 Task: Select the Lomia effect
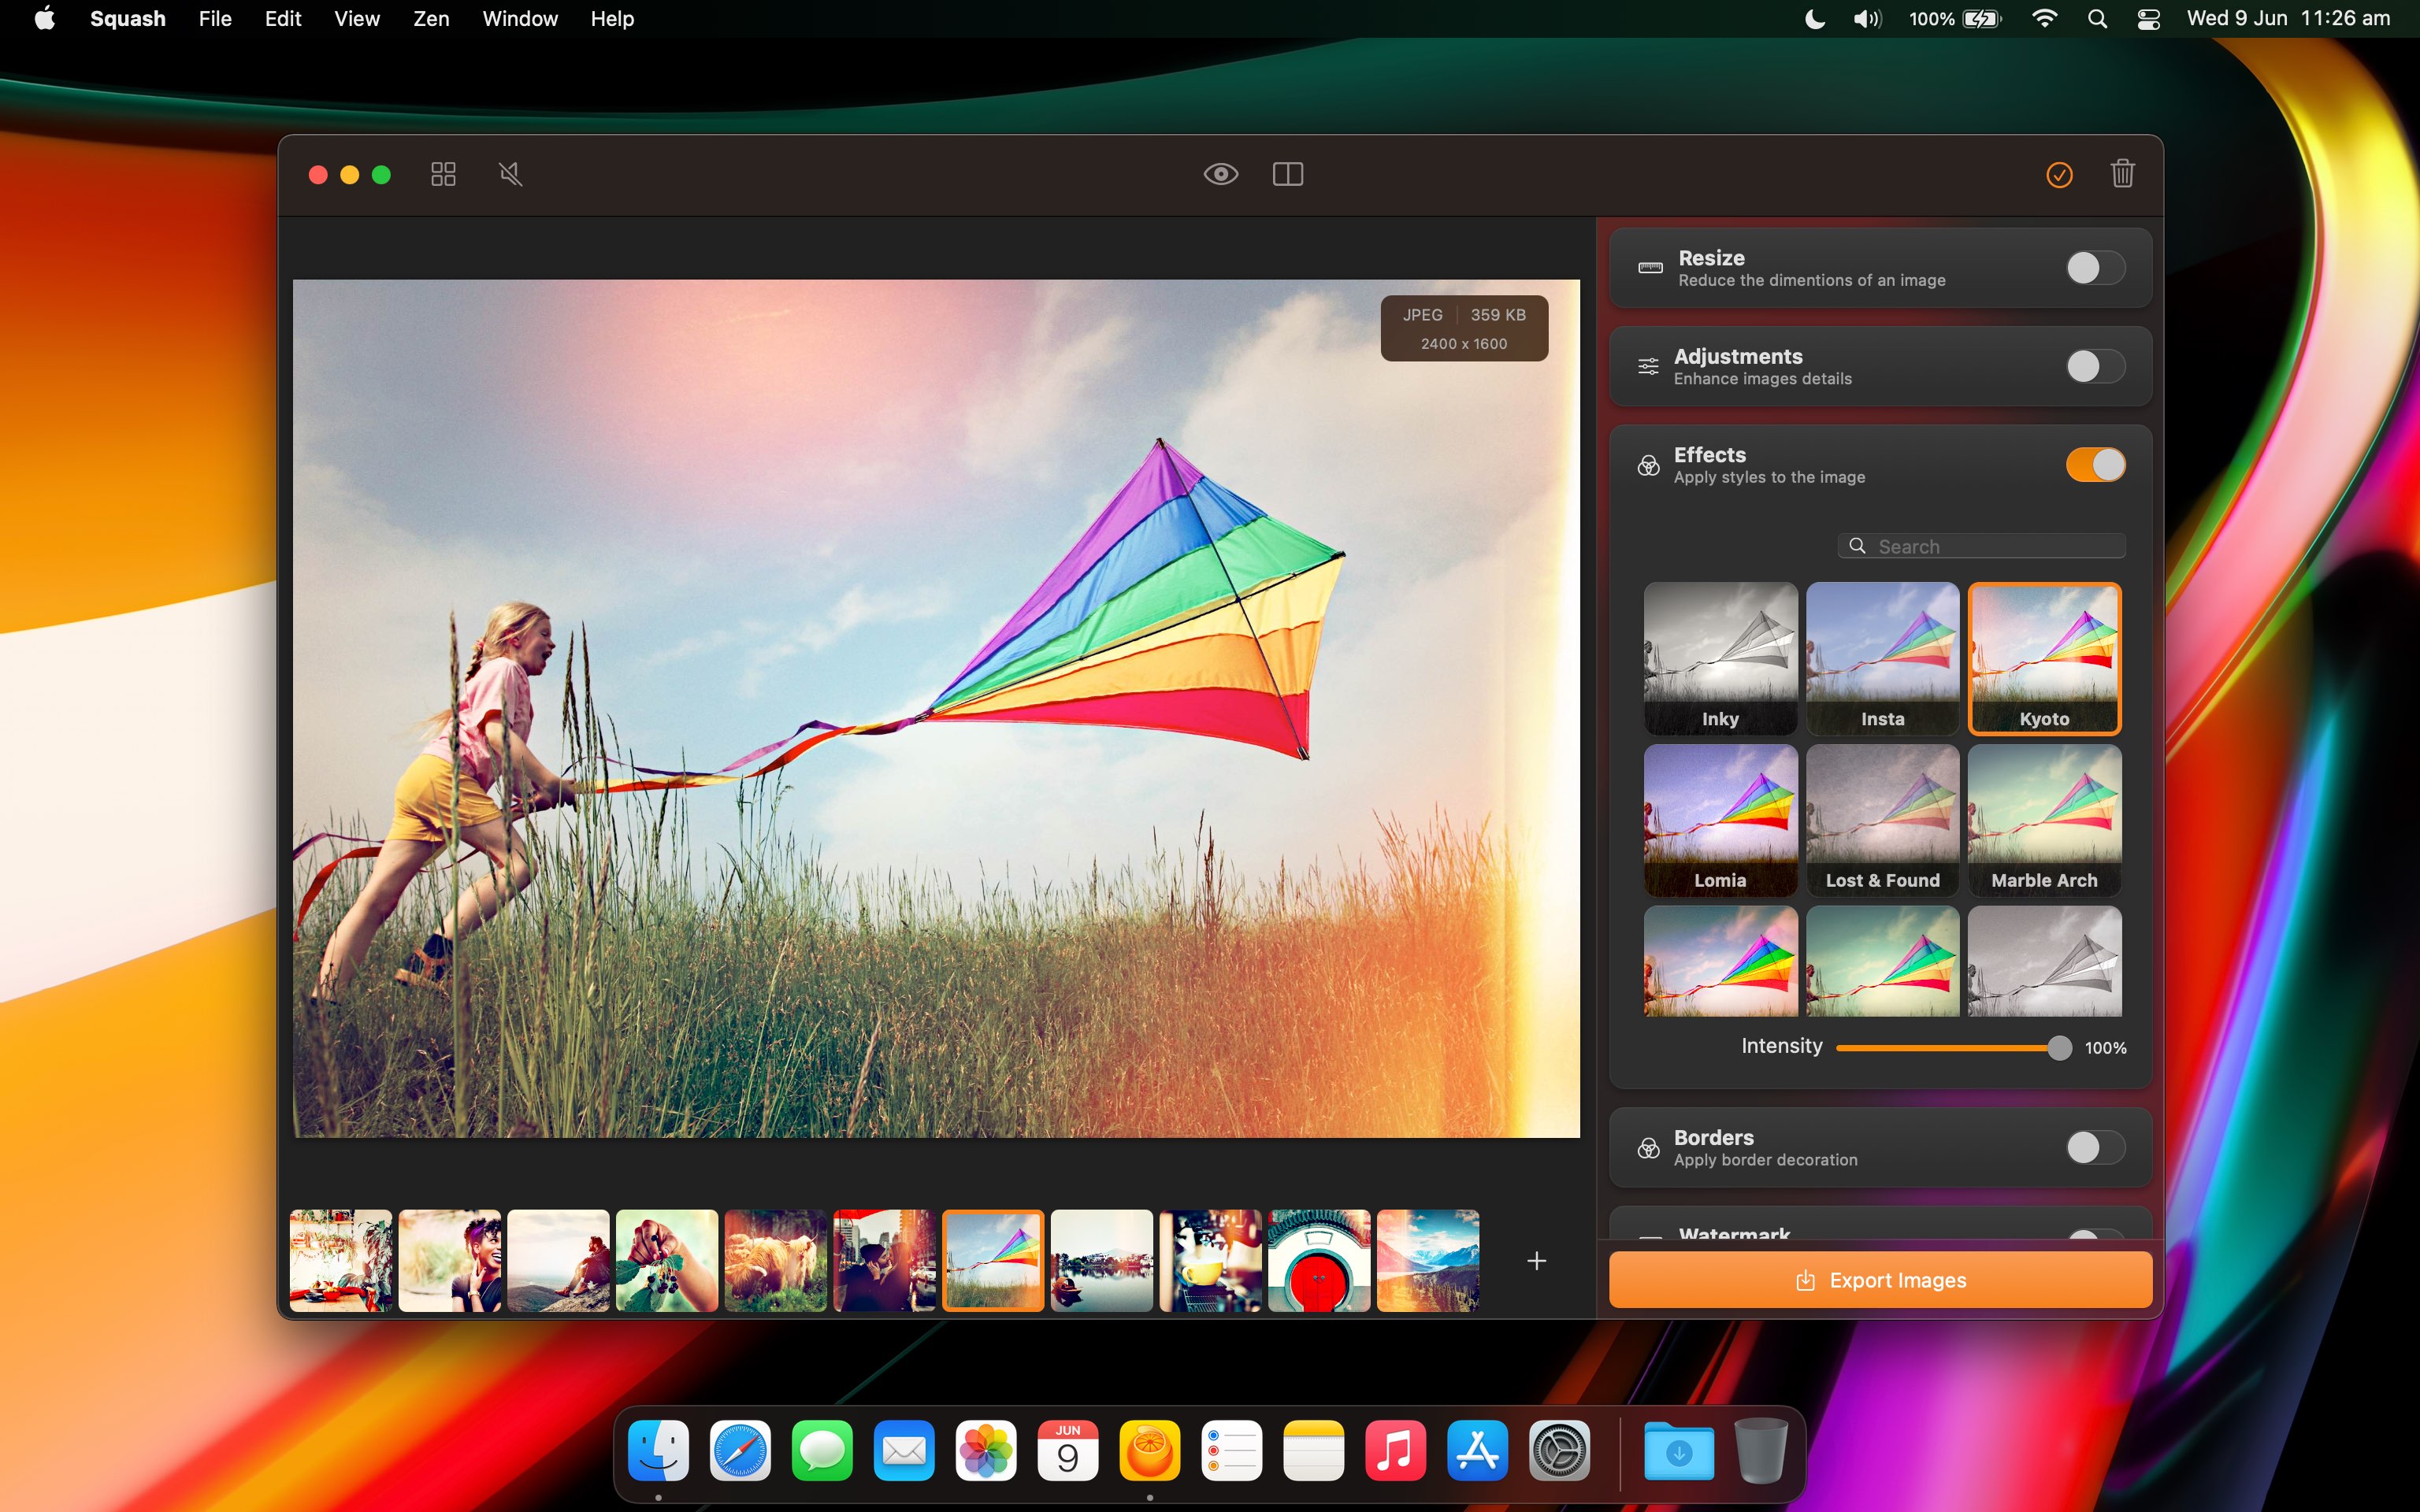click(1720, 820)
